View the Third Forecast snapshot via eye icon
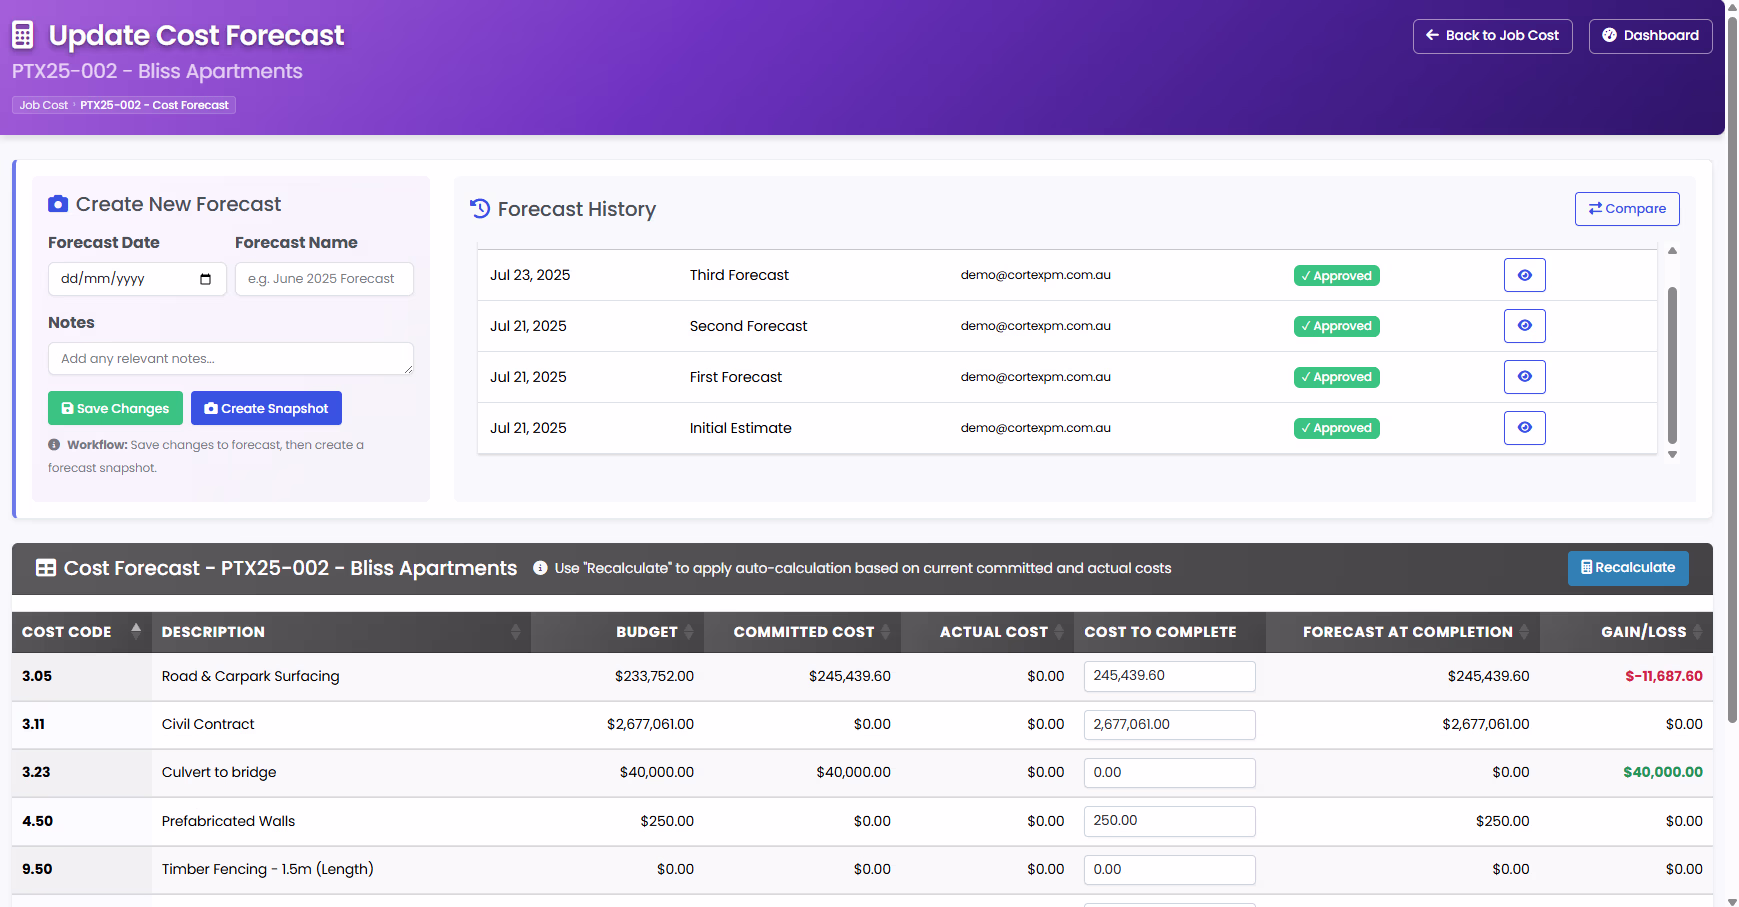 1524,275
